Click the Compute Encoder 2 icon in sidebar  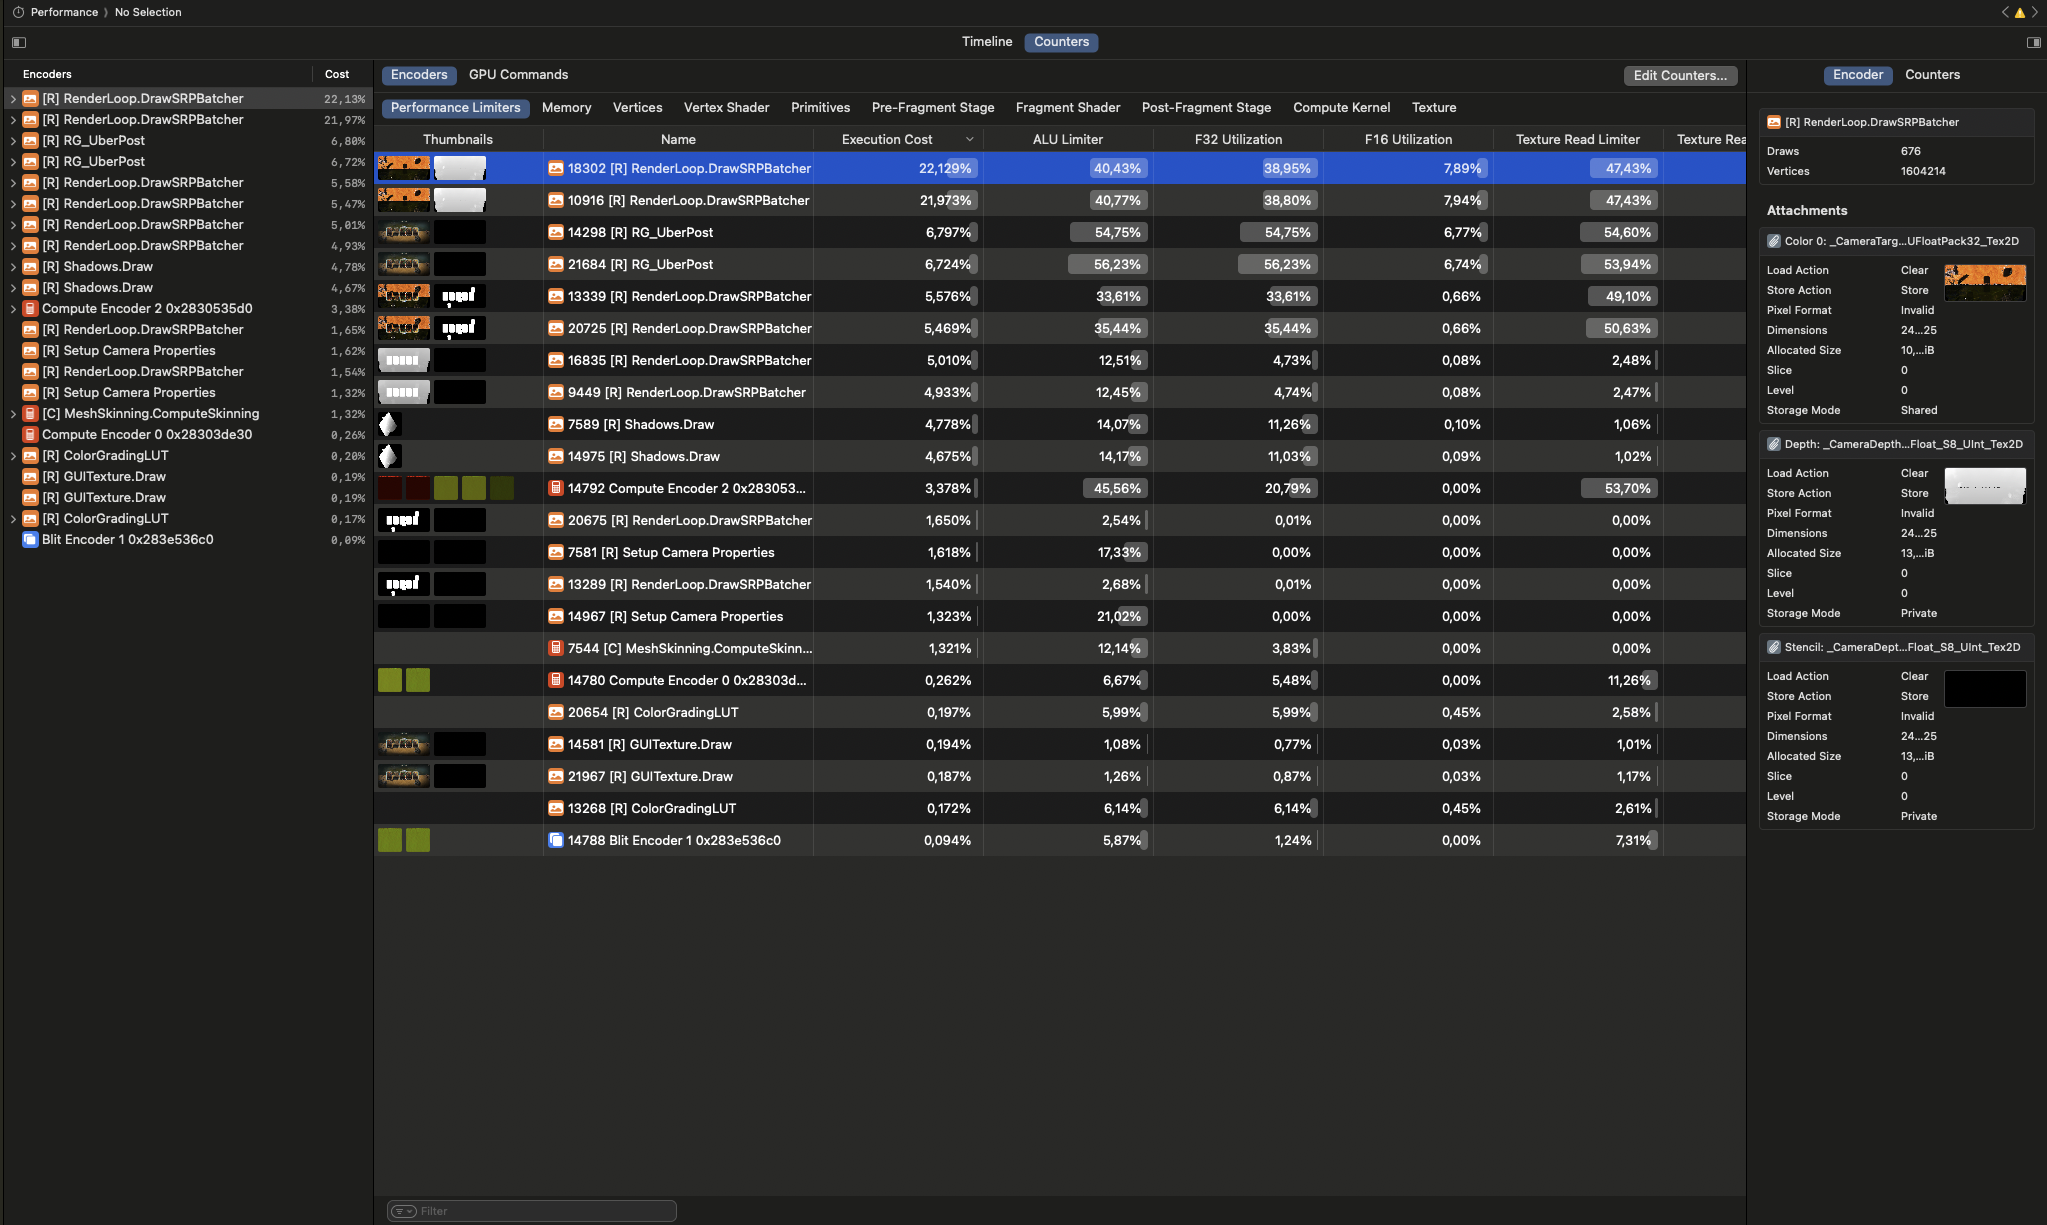[30, 309]
